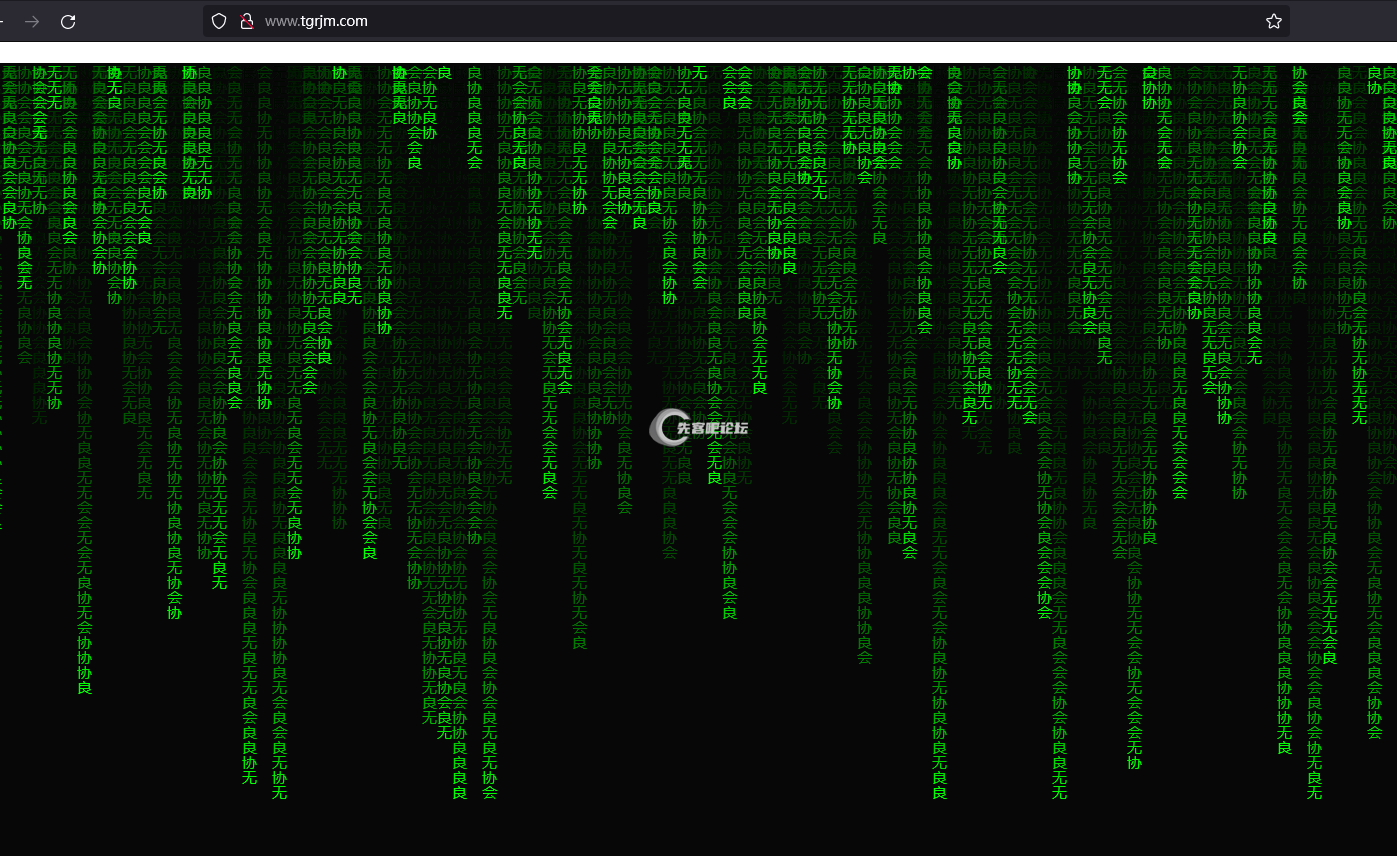Click the crossed-out padlock security icon
Viewport: 1397px width, 856px height.
246,21
